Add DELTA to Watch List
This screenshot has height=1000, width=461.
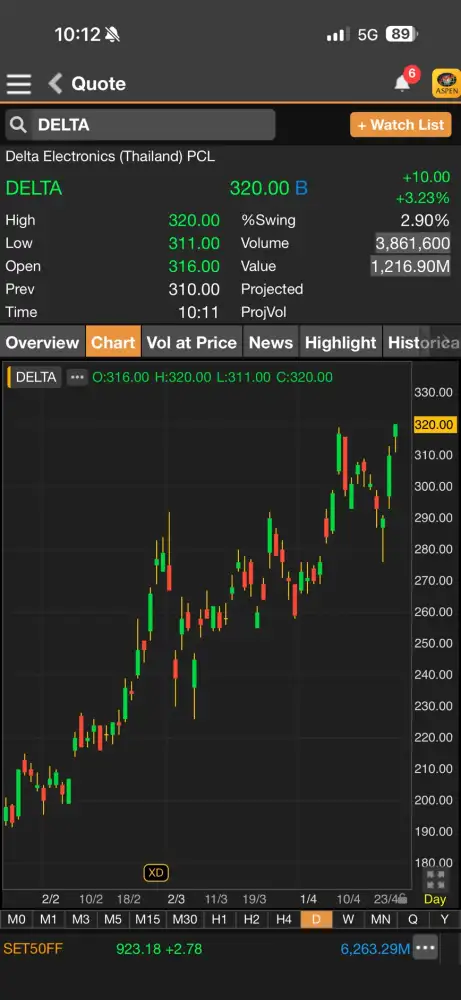pyautogui.click(x=400, y=125)
